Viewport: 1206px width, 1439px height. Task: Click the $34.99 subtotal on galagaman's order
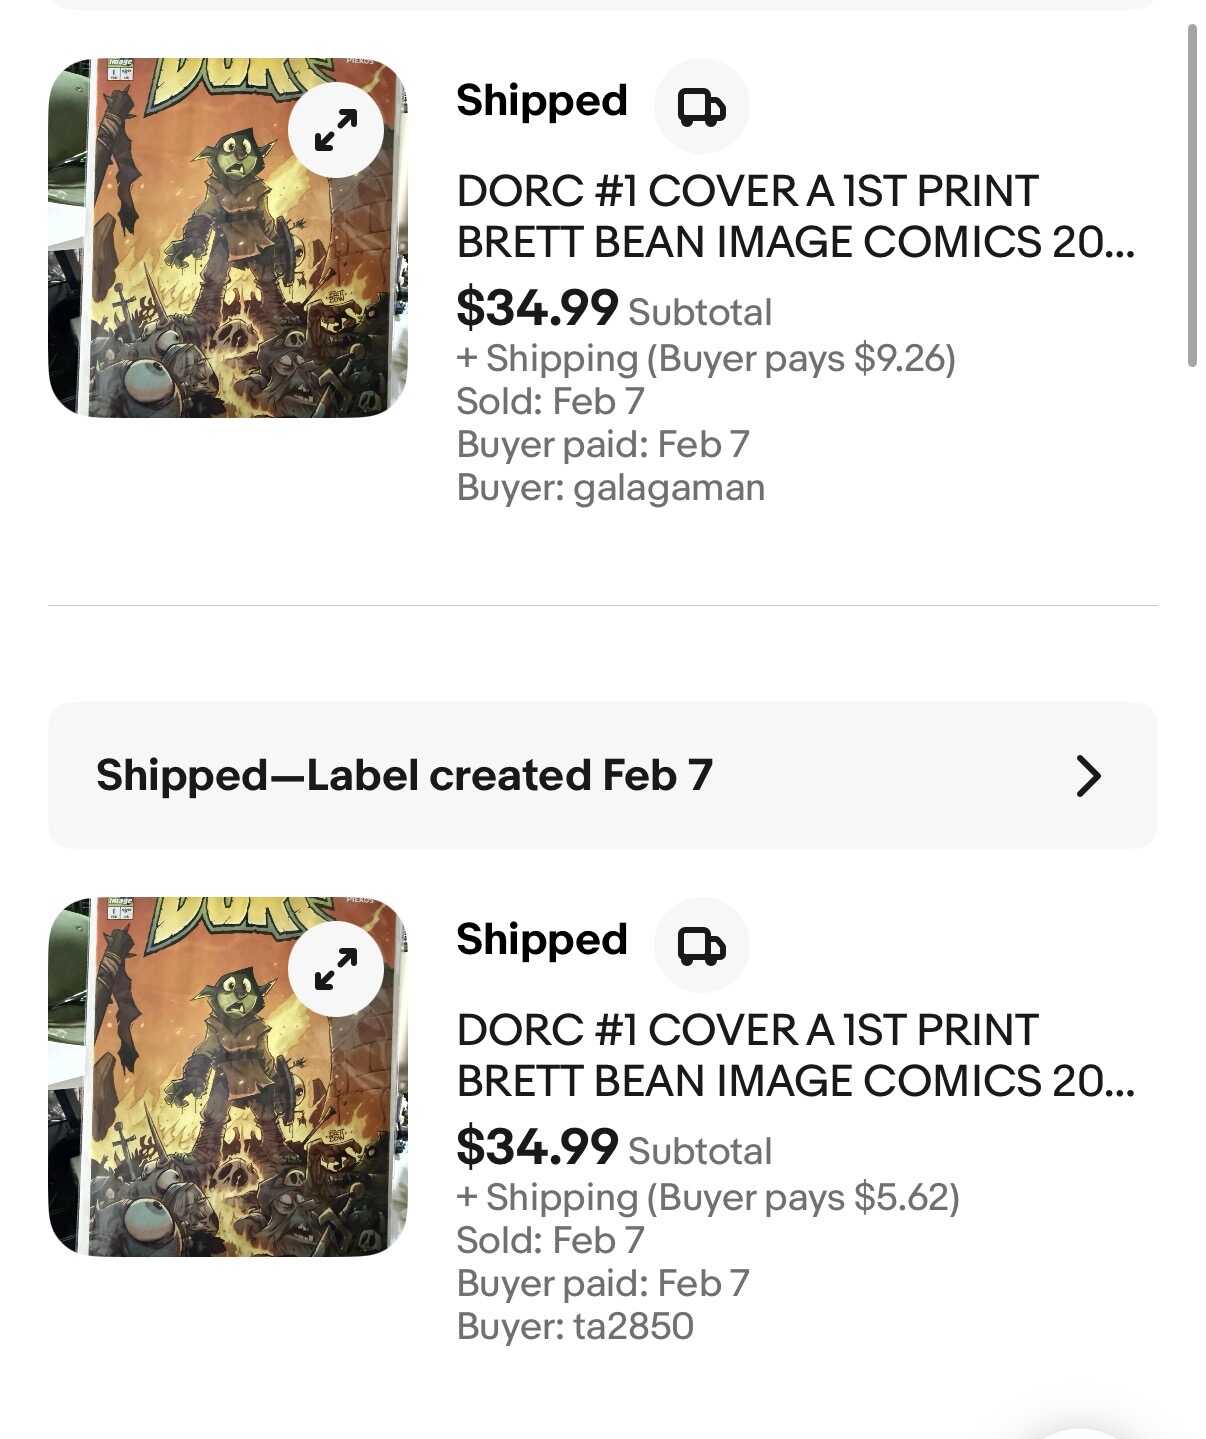537,307
